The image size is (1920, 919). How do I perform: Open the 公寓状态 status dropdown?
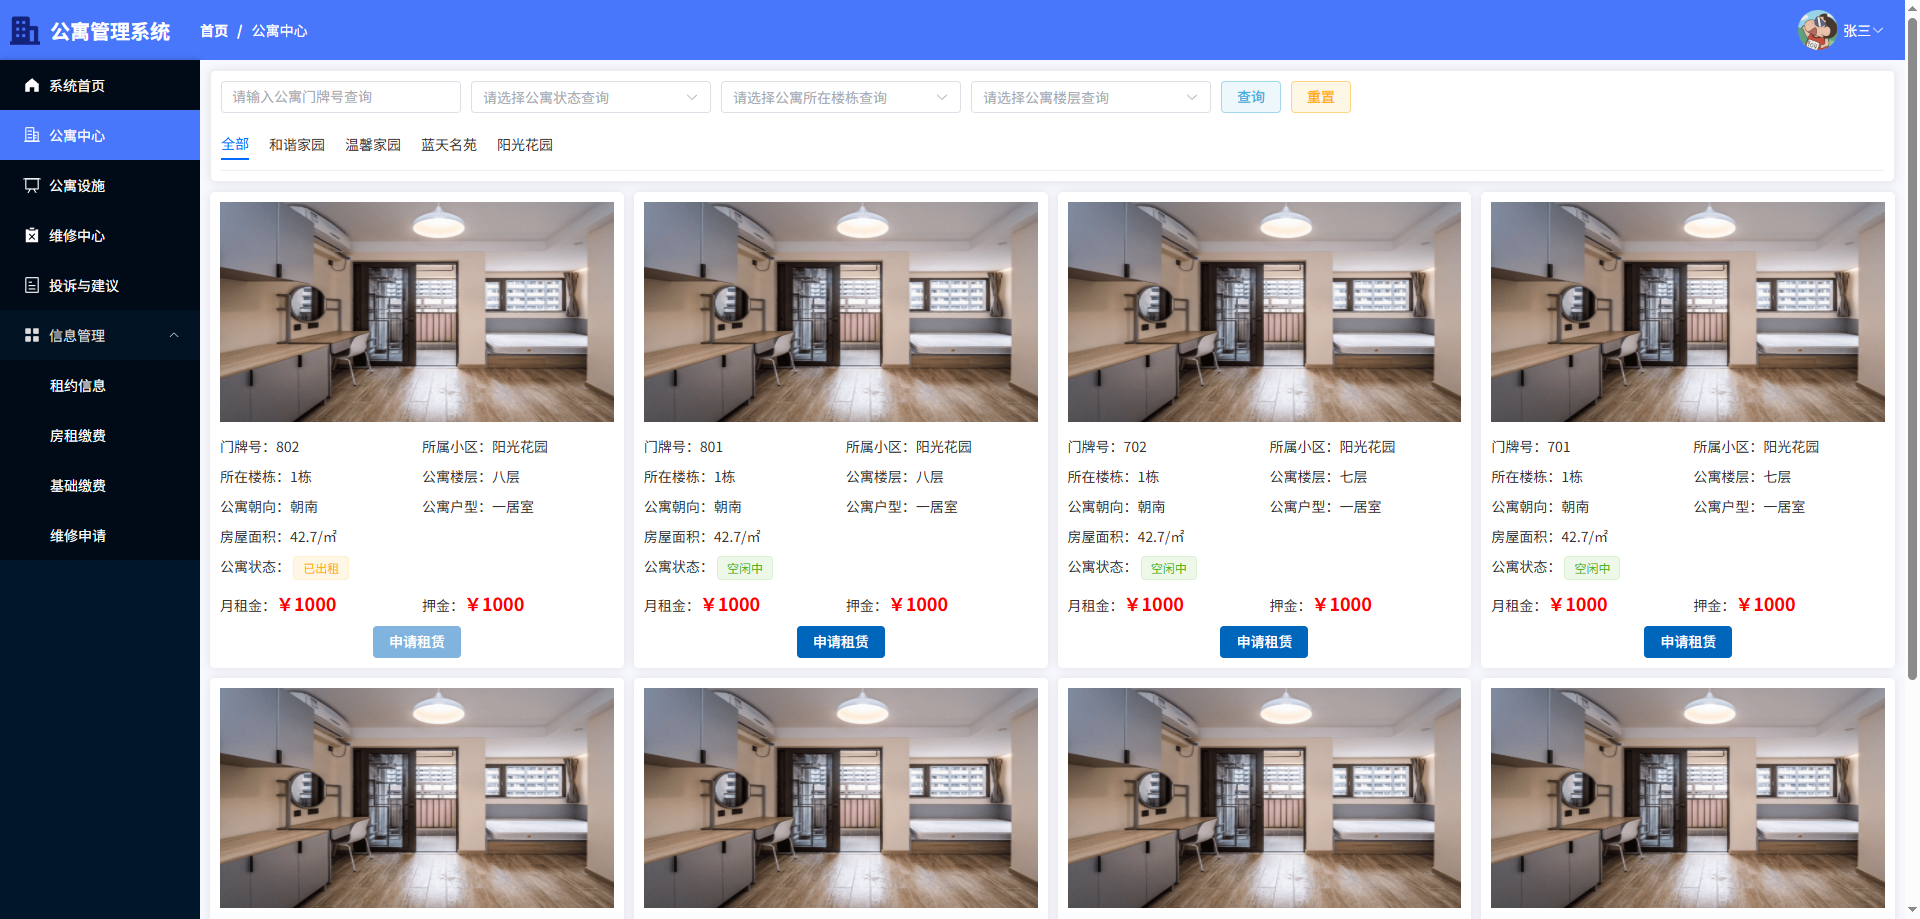pyautogui.click(x=591, y=97)
